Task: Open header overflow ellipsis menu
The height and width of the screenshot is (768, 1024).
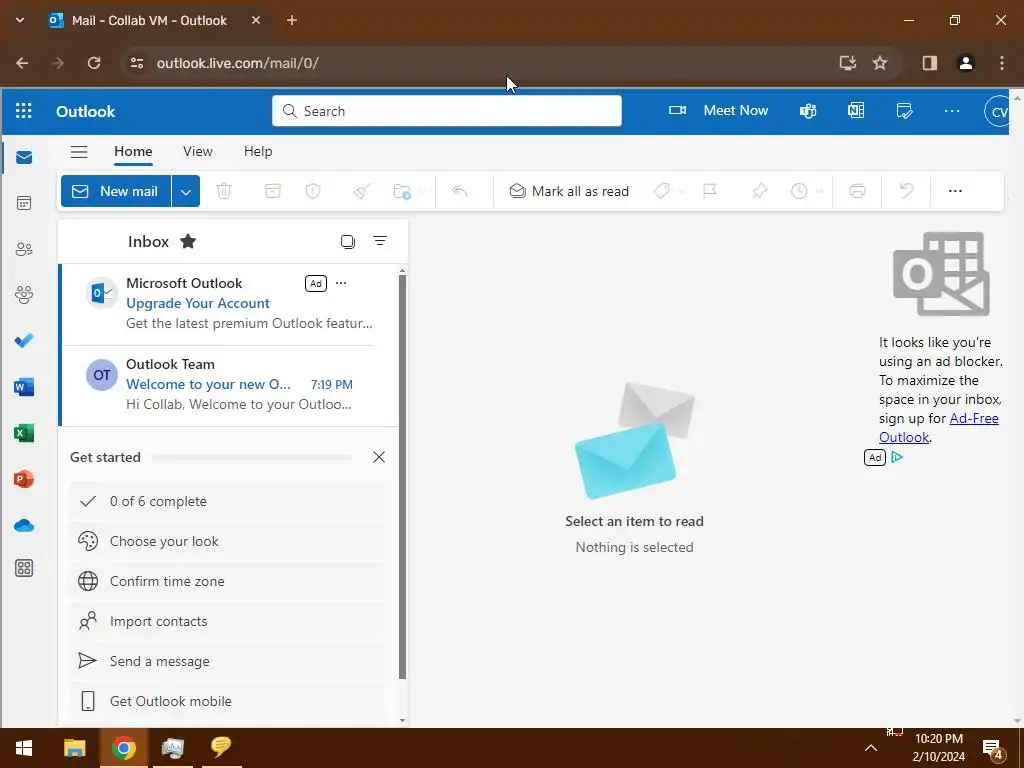Action: click(952, 111)
